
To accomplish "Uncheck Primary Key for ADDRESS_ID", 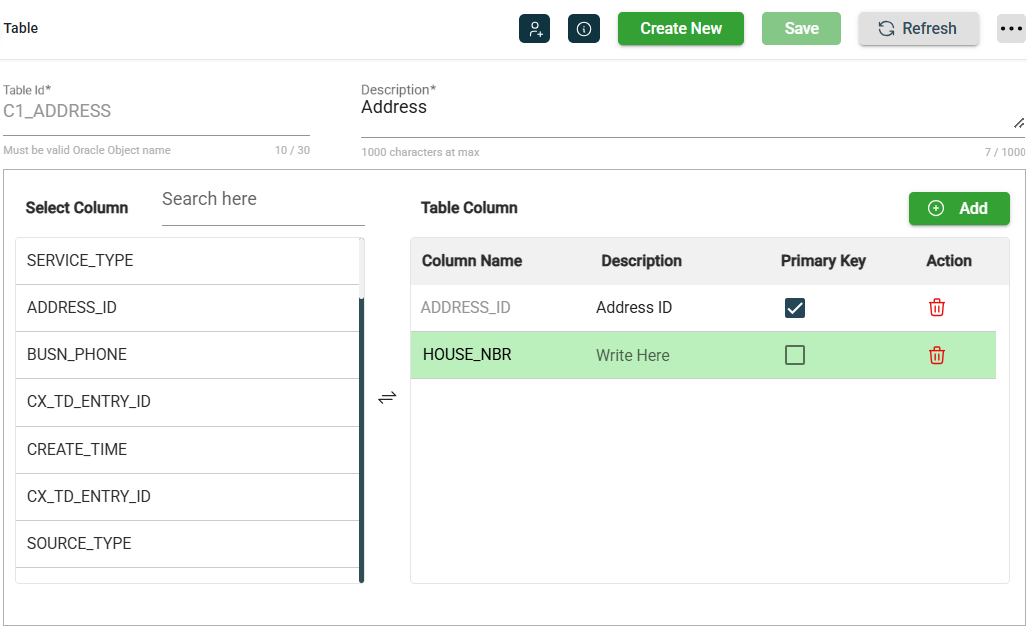I will tap(795, 308).
